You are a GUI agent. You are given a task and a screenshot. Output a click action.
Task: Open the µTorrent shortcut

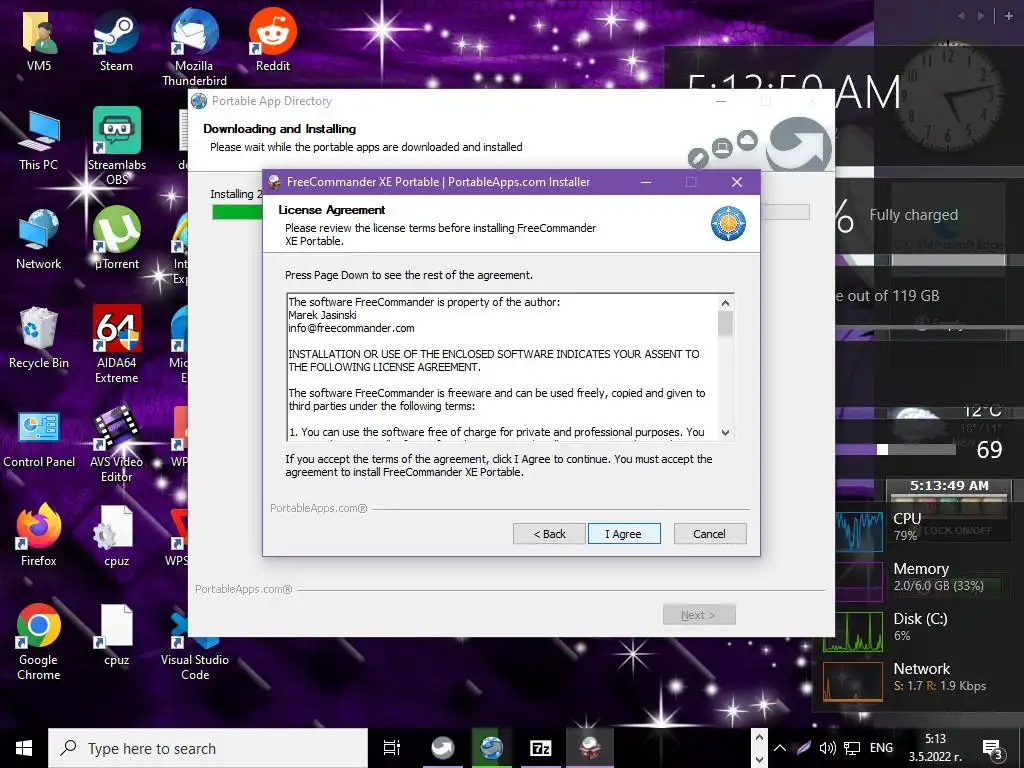point(117,238)
